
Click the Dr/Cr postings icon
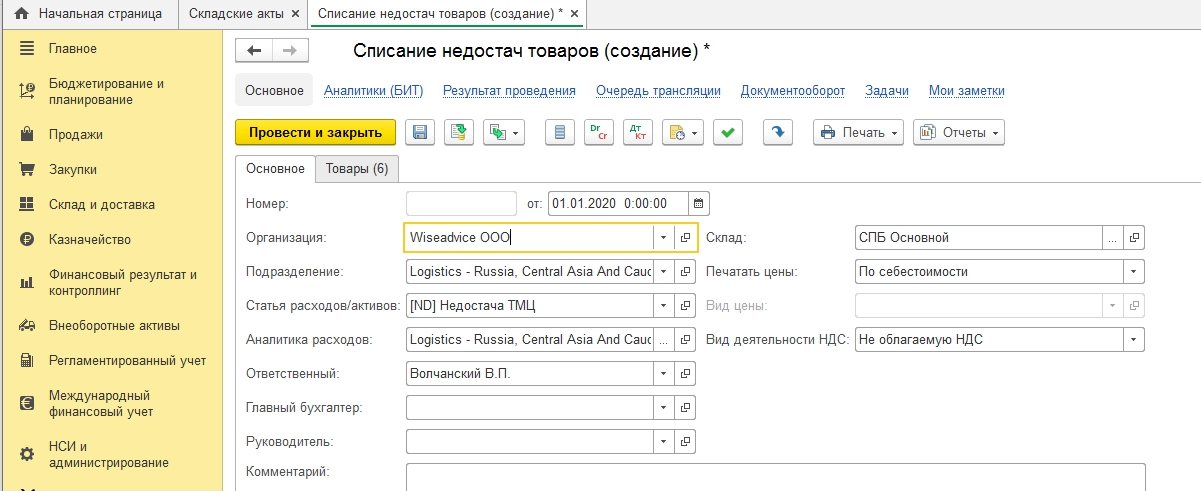pos(598,133)
